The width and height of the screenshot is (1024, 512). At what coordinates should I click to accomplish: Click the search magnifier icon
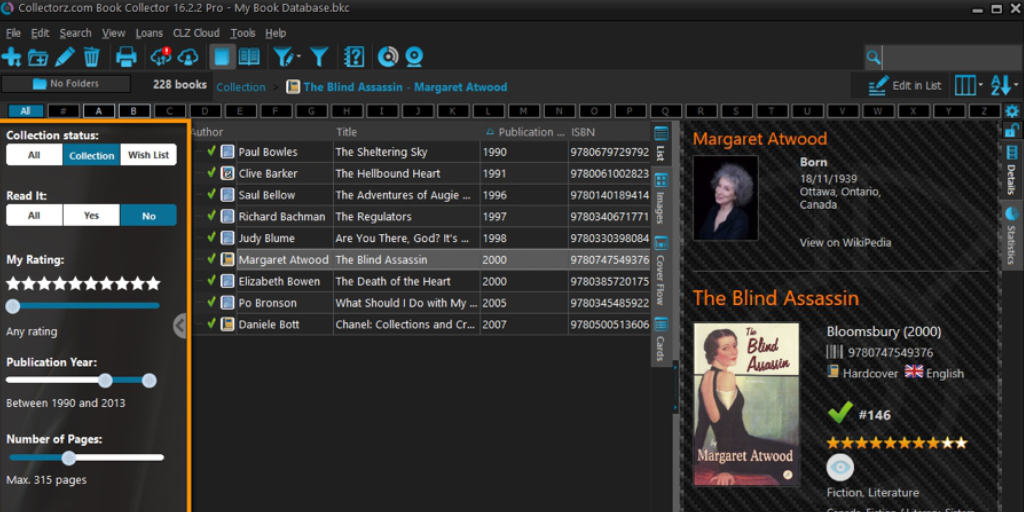[873, 57]
